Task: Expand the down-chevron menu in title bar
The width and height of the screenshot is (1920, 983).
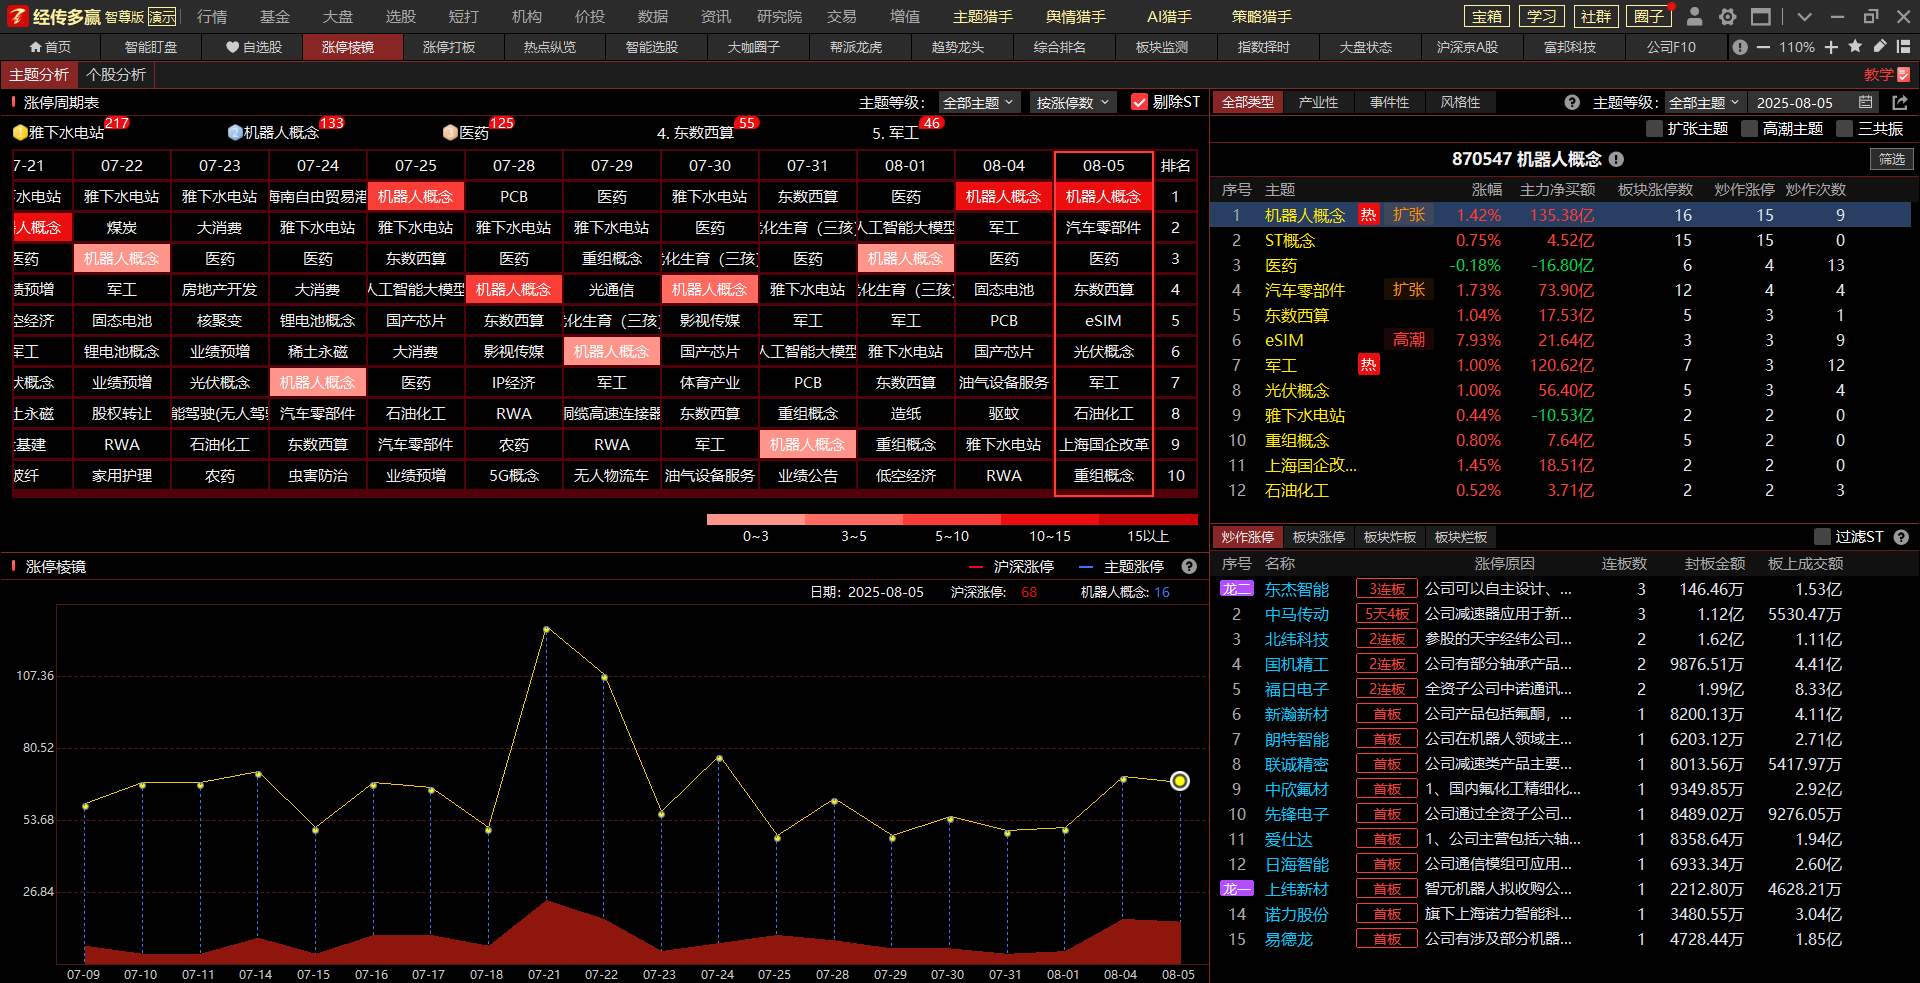Action: 1804,17
